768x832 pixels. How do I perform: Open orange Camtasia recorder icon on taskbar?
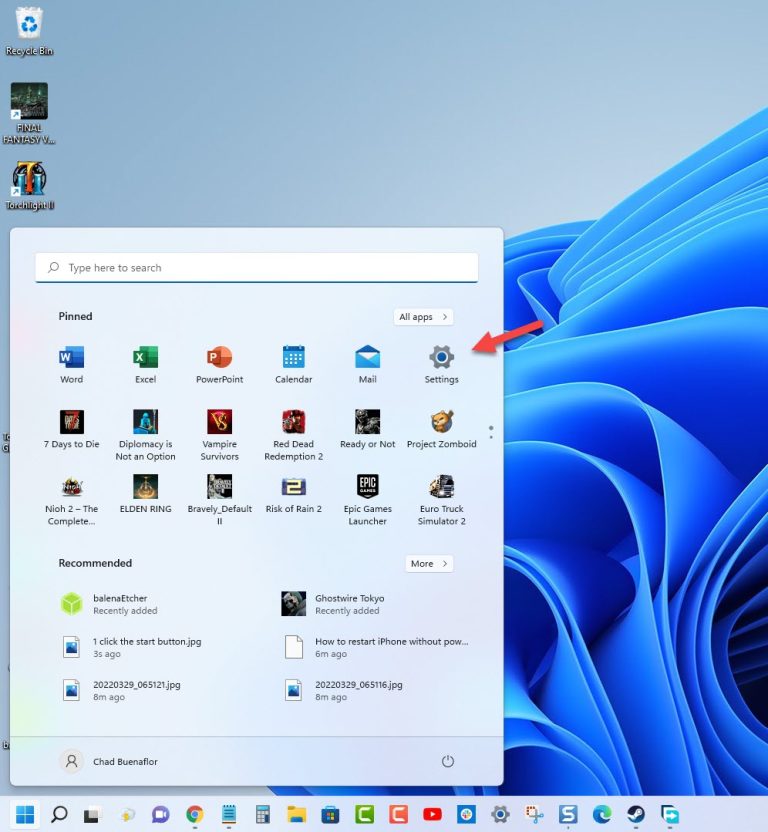coord(398,814)
